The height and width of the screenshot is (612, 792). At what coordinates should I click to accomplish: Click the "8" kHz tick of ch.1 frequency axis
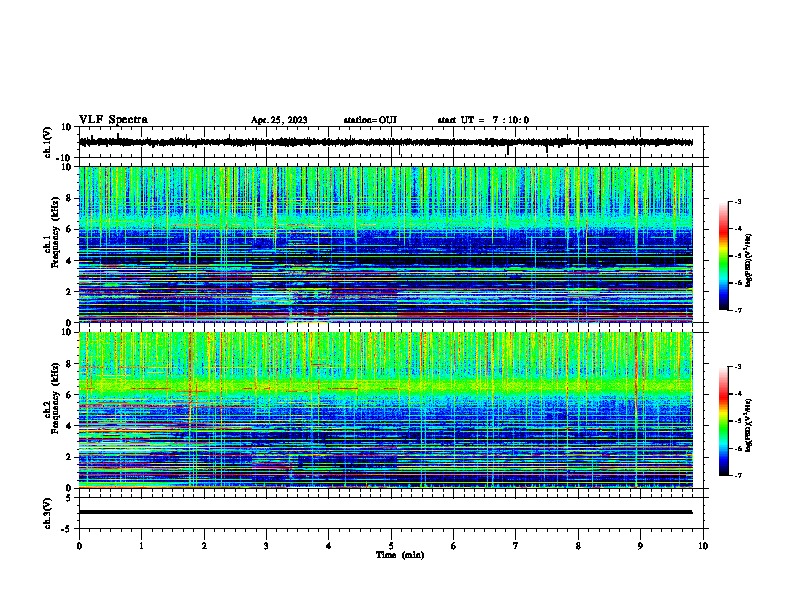(x=69, y=198)
